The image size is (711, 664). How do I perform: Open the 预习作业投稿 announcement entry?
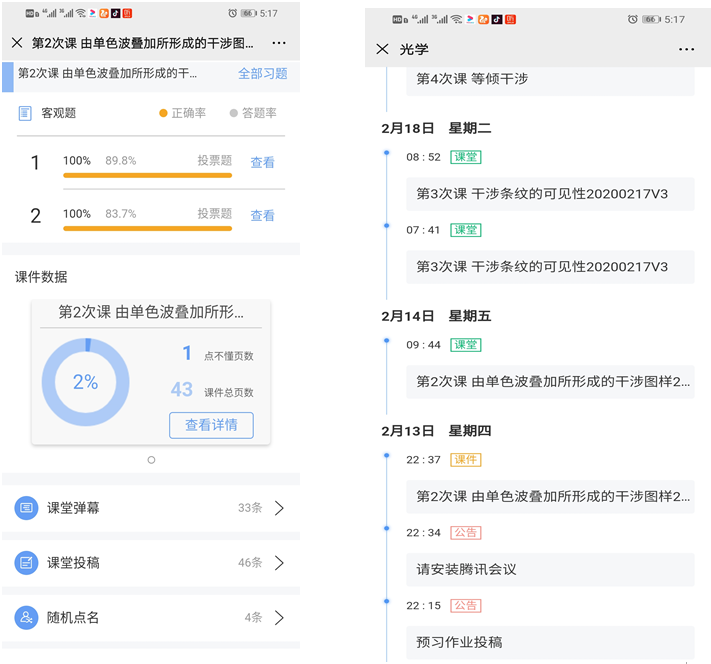click(x=550, y=642)
